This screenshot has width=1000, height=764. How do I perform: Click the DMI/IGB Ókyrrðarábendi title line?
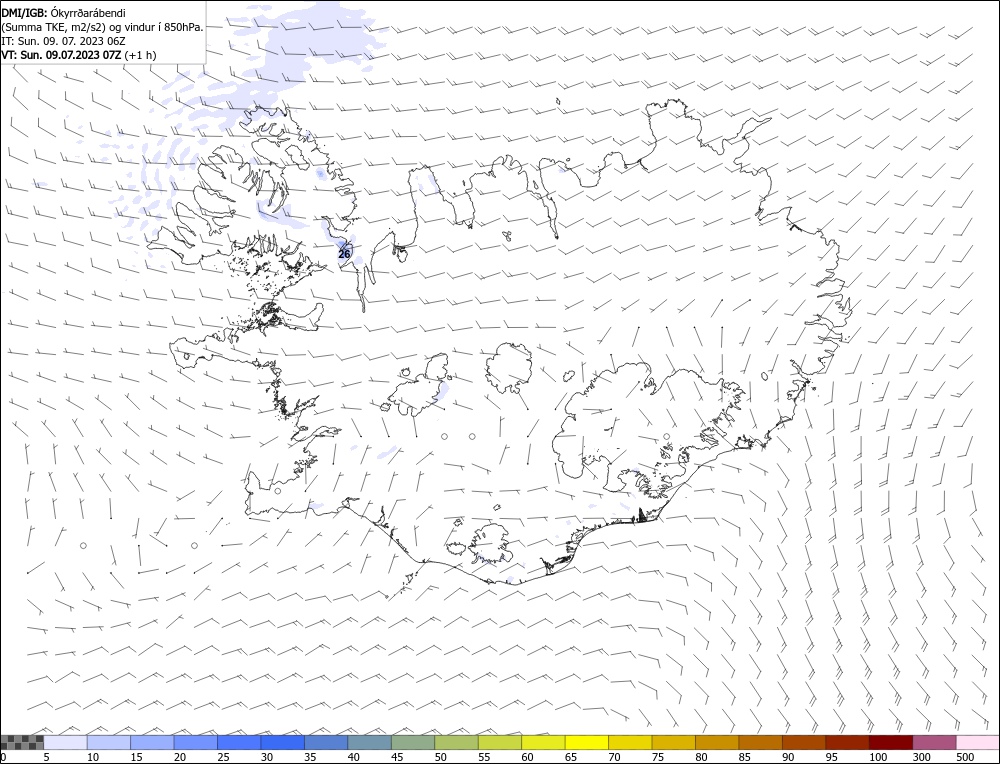coord(64,12)
